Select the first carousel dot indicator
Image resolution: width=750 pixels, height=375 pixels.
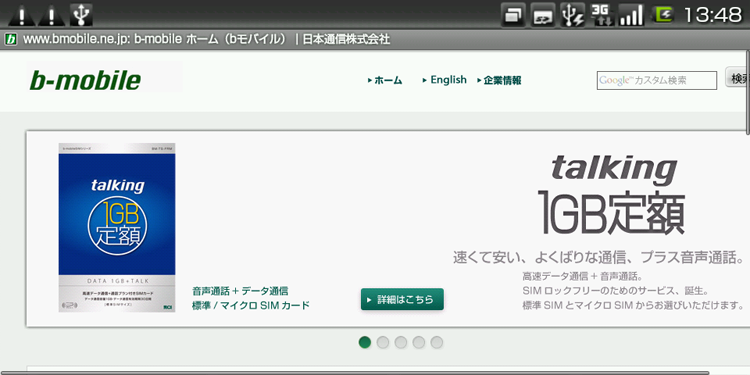(365, 342)
